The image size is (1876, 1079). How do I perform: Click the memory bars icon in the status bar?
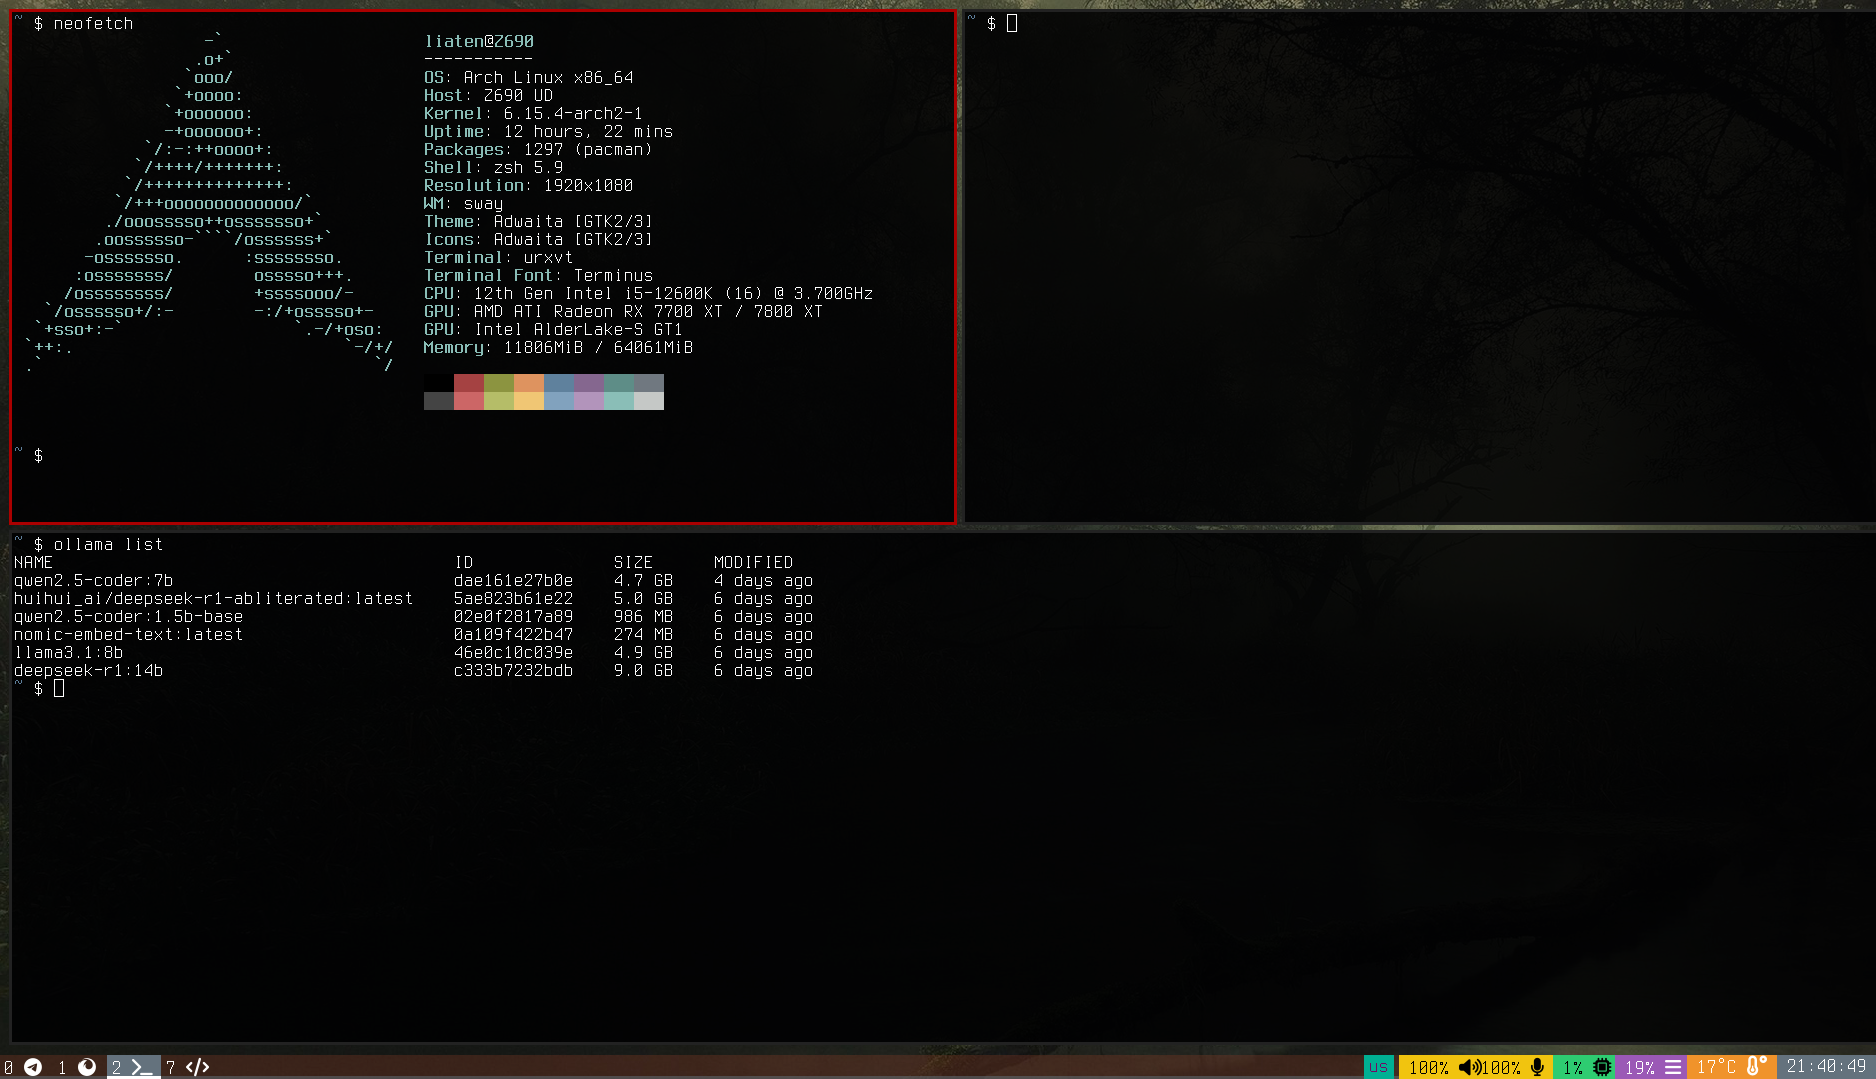[x=1673, y=1067]
